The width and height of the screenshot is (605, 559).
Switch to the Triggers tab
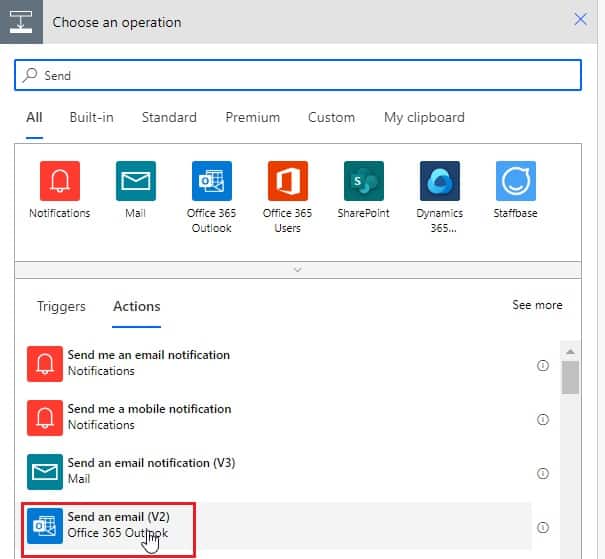pos(61,306)
